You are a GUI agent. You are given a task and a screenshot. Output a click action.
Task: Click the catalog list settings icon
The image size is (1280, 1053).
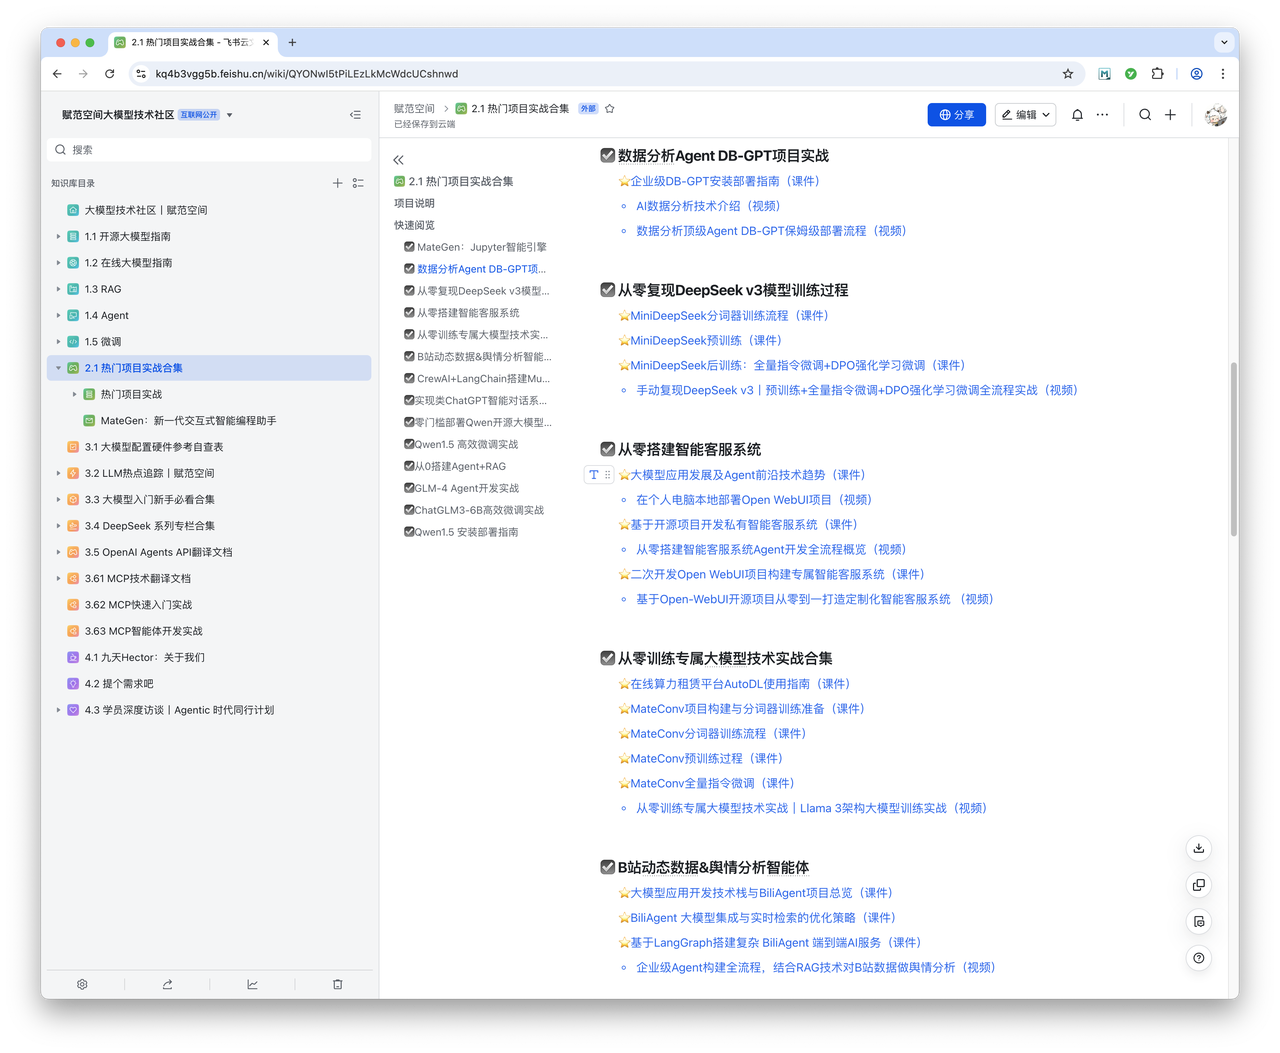(x=358, y=183)
